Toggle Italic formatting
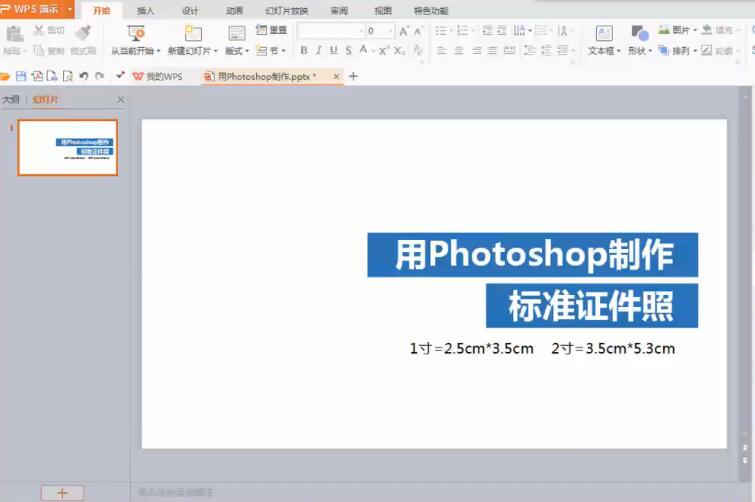The width and height of the screenshot is (755, 502). 318,50
